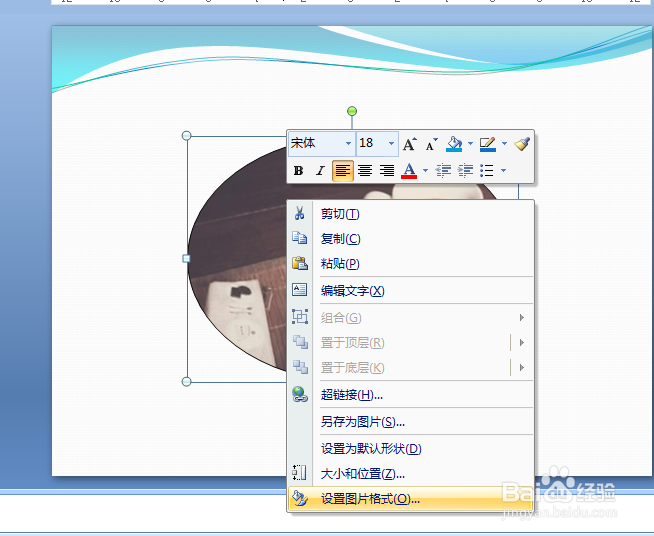The width and height of the screenshot is (654, 536).
Task: Click the bottom-left selection handle
Action: 187,381
